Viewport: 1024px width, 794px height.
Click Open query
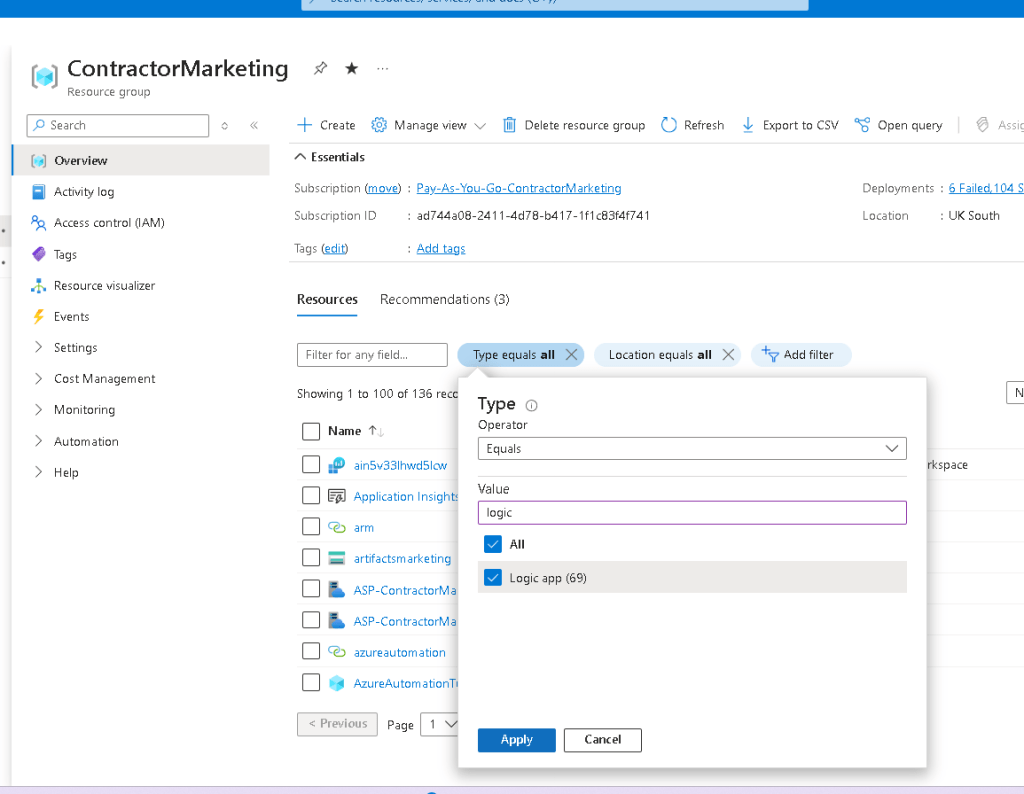click(899, 125)
